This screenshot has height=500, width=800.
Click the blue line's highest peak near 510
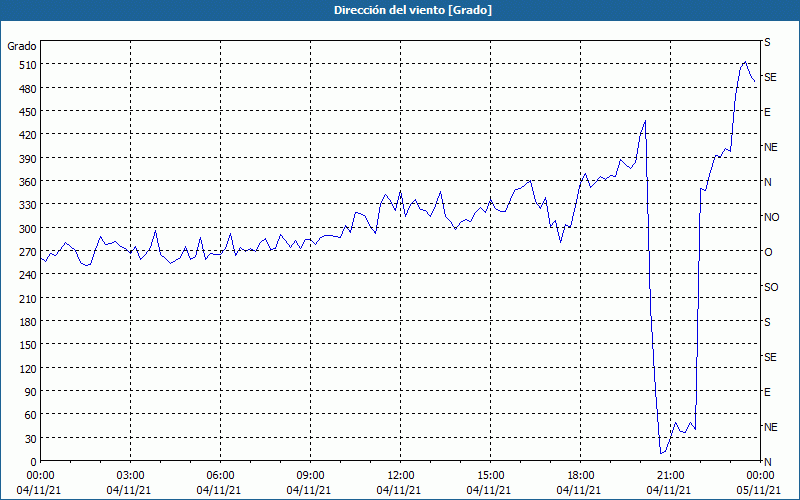coord(745,62)
